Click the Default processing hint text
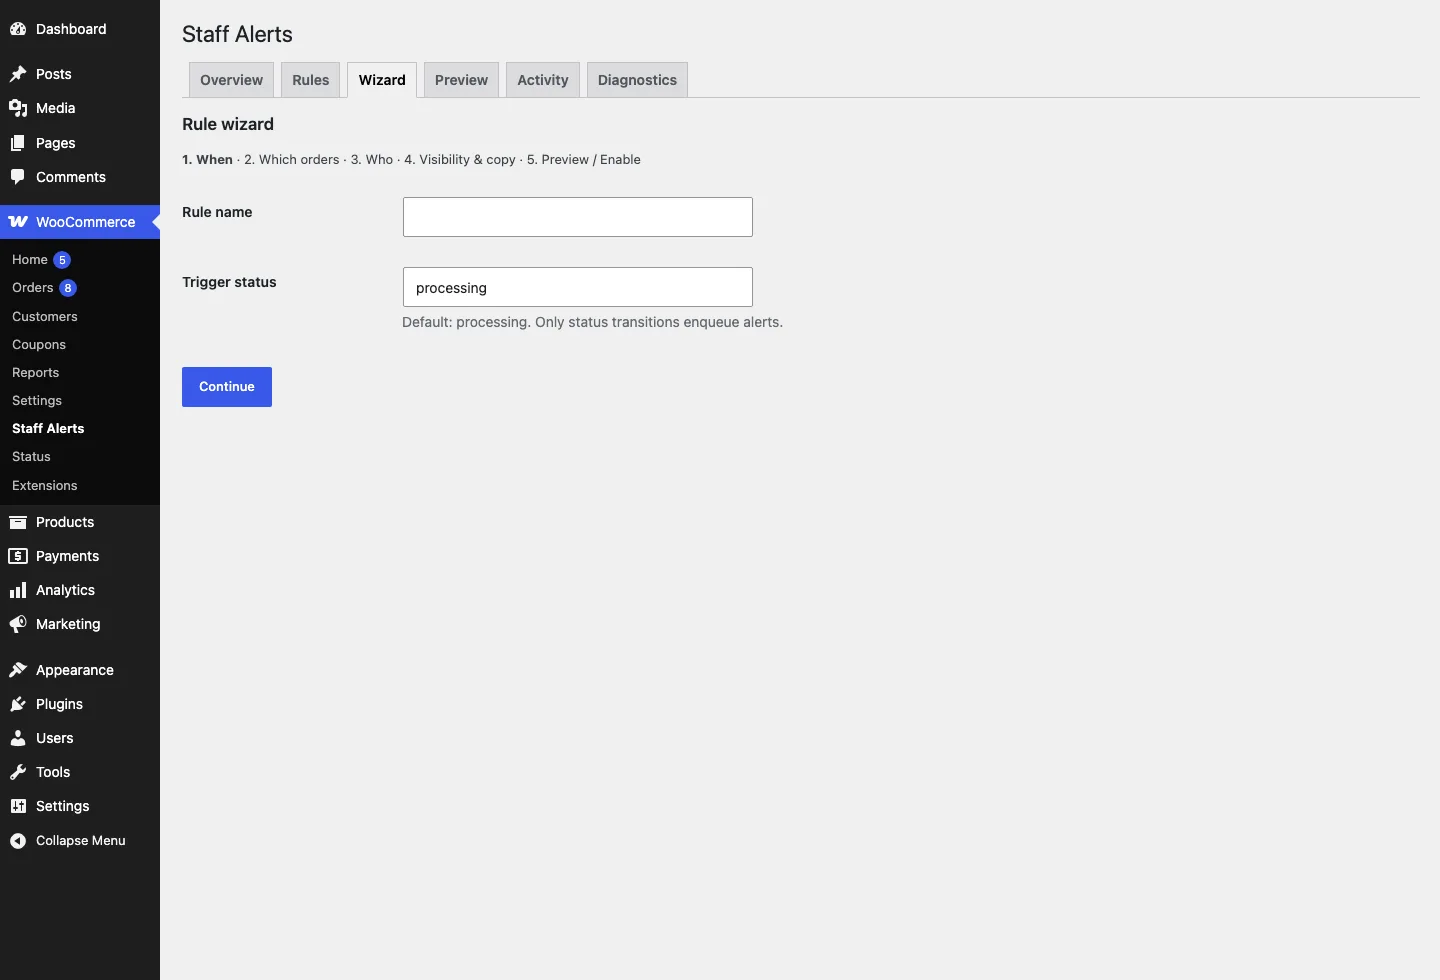 (x=592, y=322)
